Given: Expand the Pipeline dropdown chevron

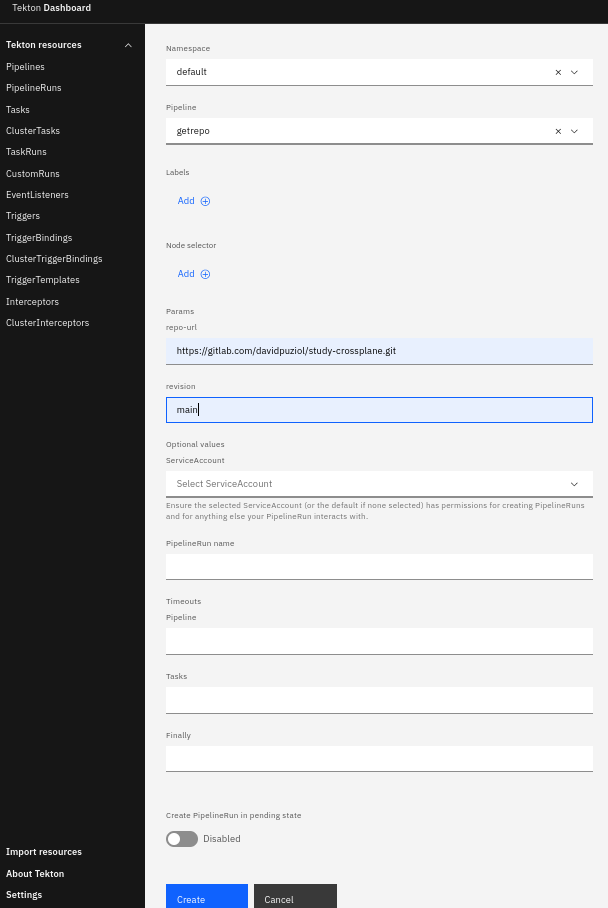Looking at the screenshot, I should tap(575, 131).
